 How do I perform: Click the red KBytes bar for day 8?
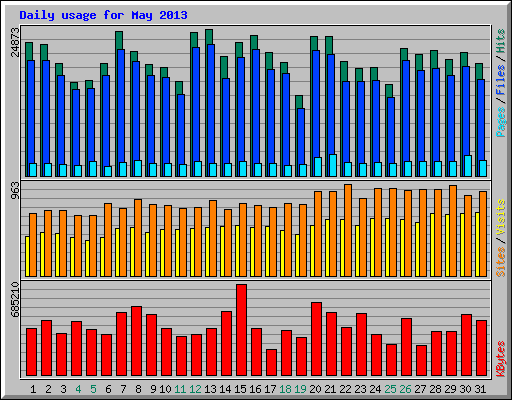(x=137, y=341)
